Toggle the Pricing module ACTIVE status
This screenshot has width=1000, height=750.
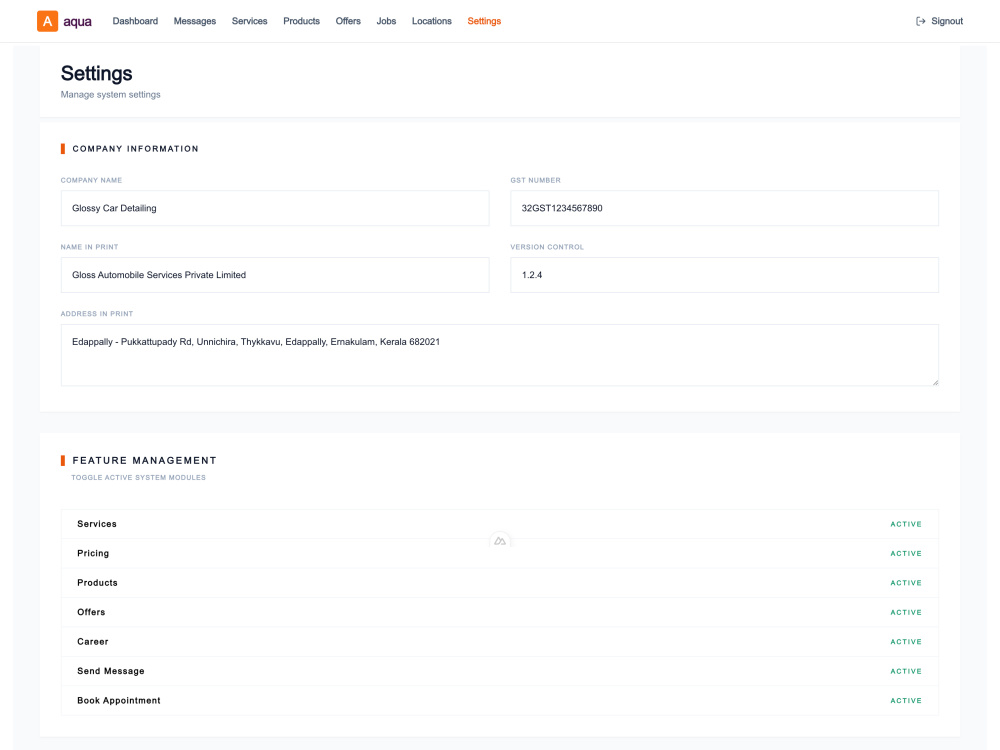(906, 554)
